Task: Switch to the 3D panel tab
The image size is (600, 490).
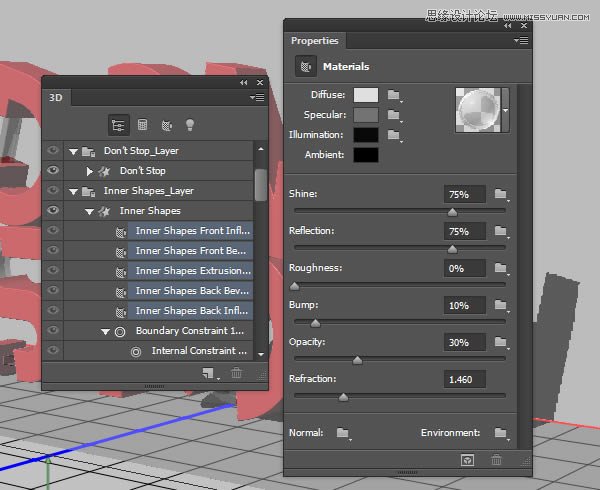Action: pos(56,98)
